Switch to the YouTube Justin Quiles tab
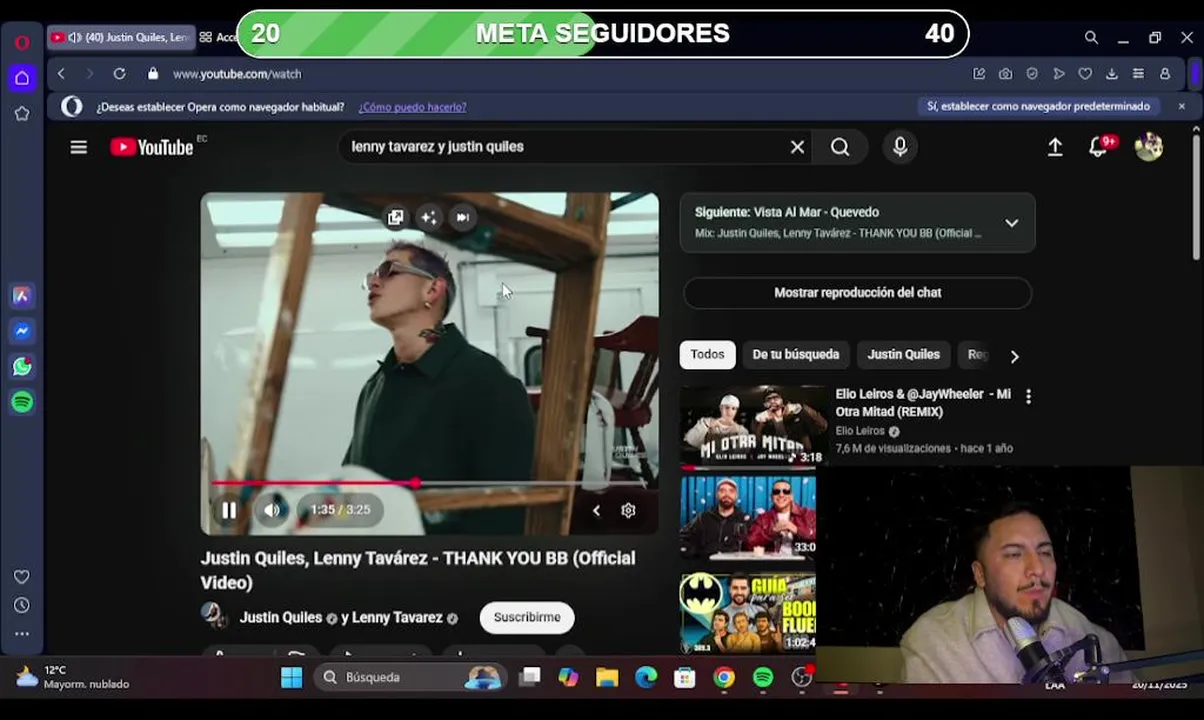 point(120,38)
